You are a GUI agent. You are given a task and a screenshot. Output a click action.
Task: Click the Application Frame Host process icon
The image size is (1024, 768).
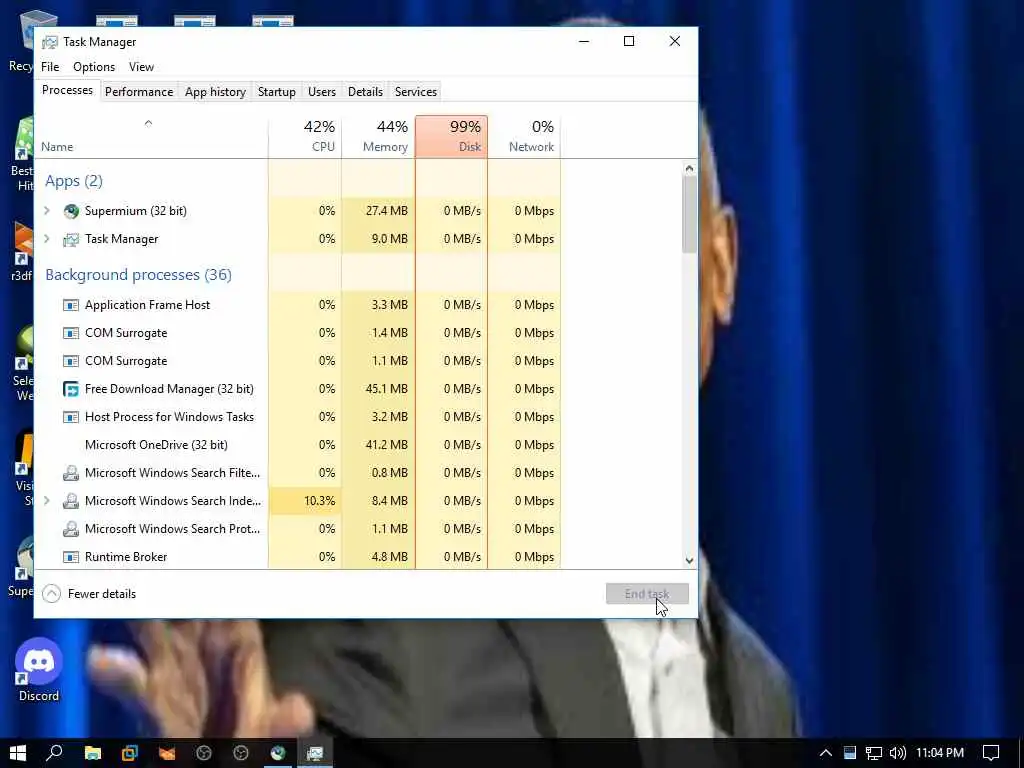[x=71, y=305]
